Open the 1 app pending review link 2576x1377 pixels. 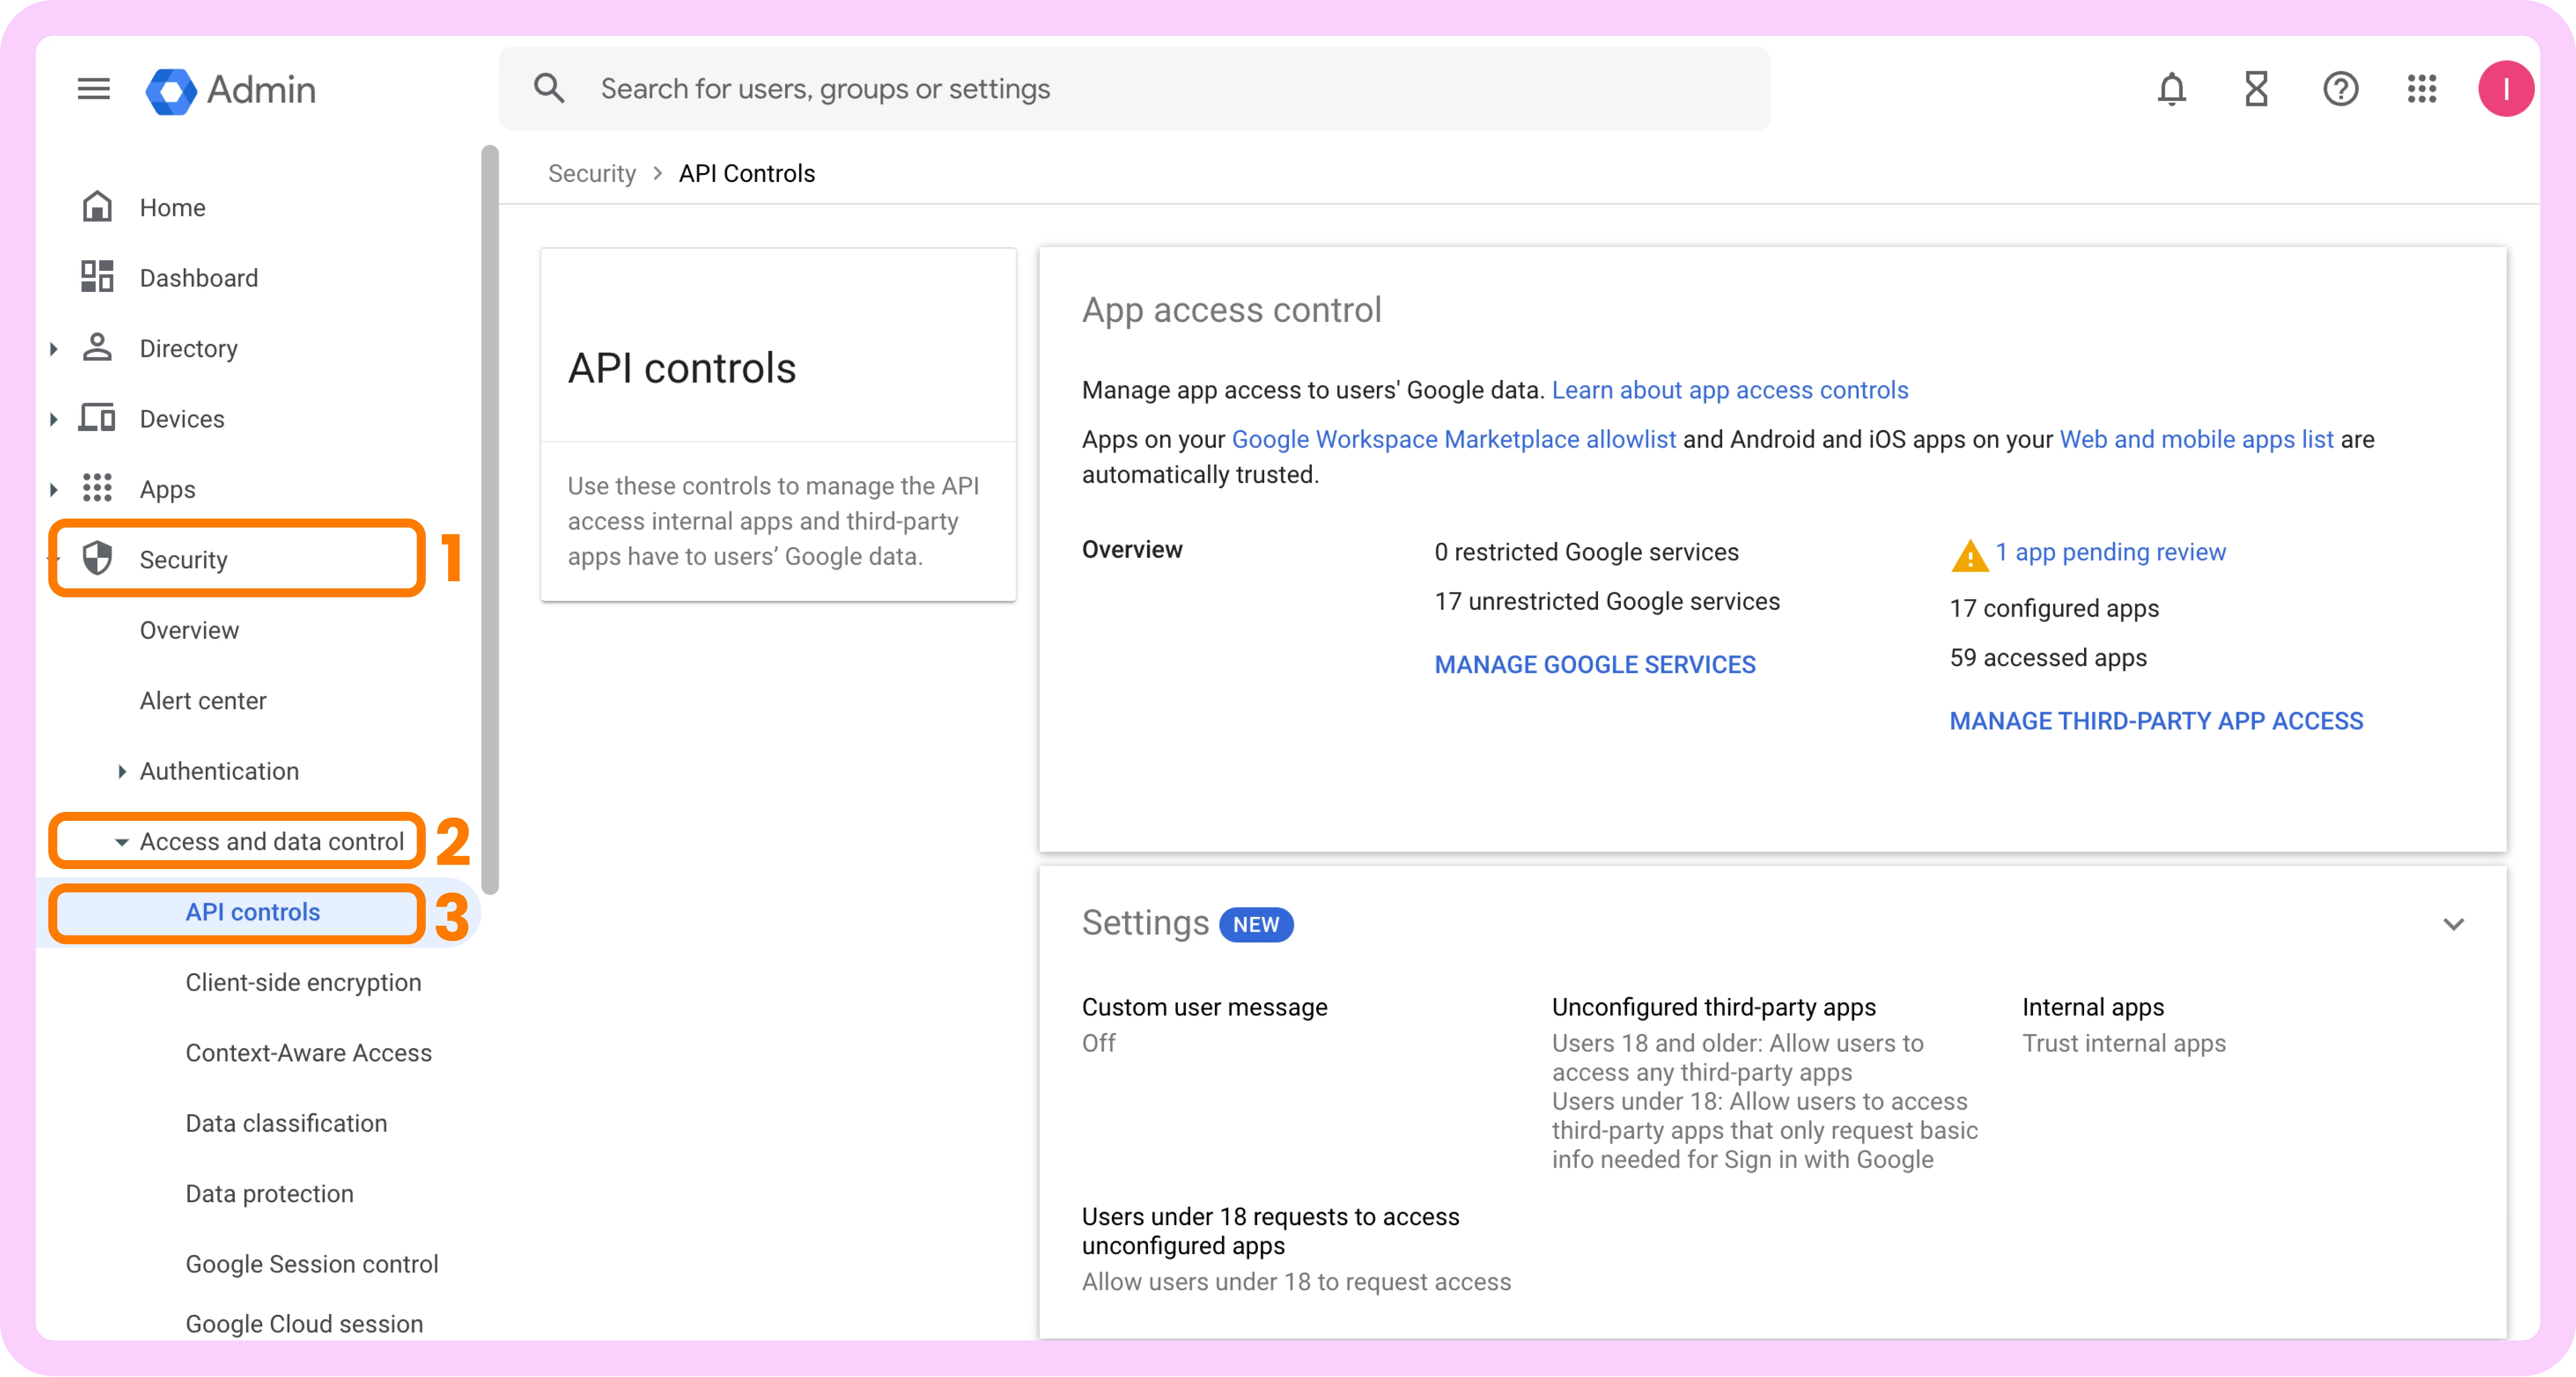click(2110, 552)
